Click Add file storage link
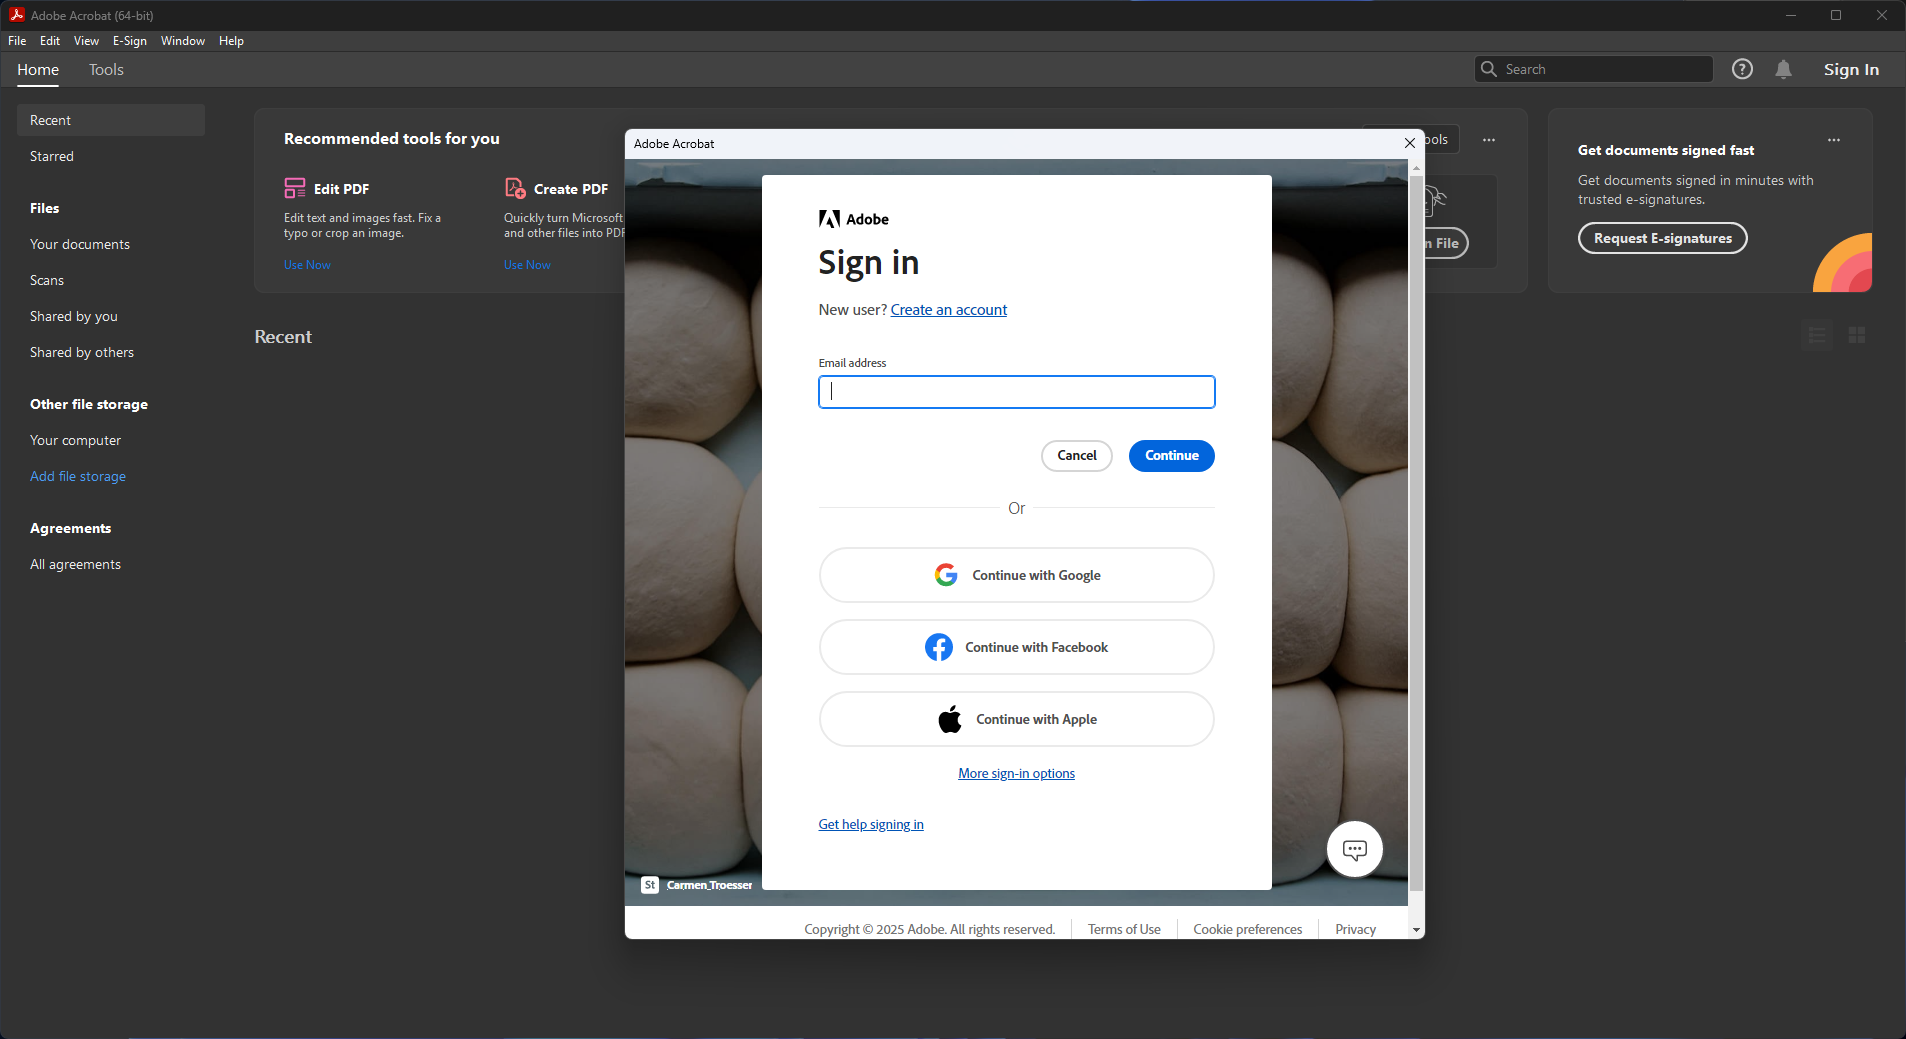Viewport: 1906px width, 1039px height. pyautogui.click(x=78, y=476)
